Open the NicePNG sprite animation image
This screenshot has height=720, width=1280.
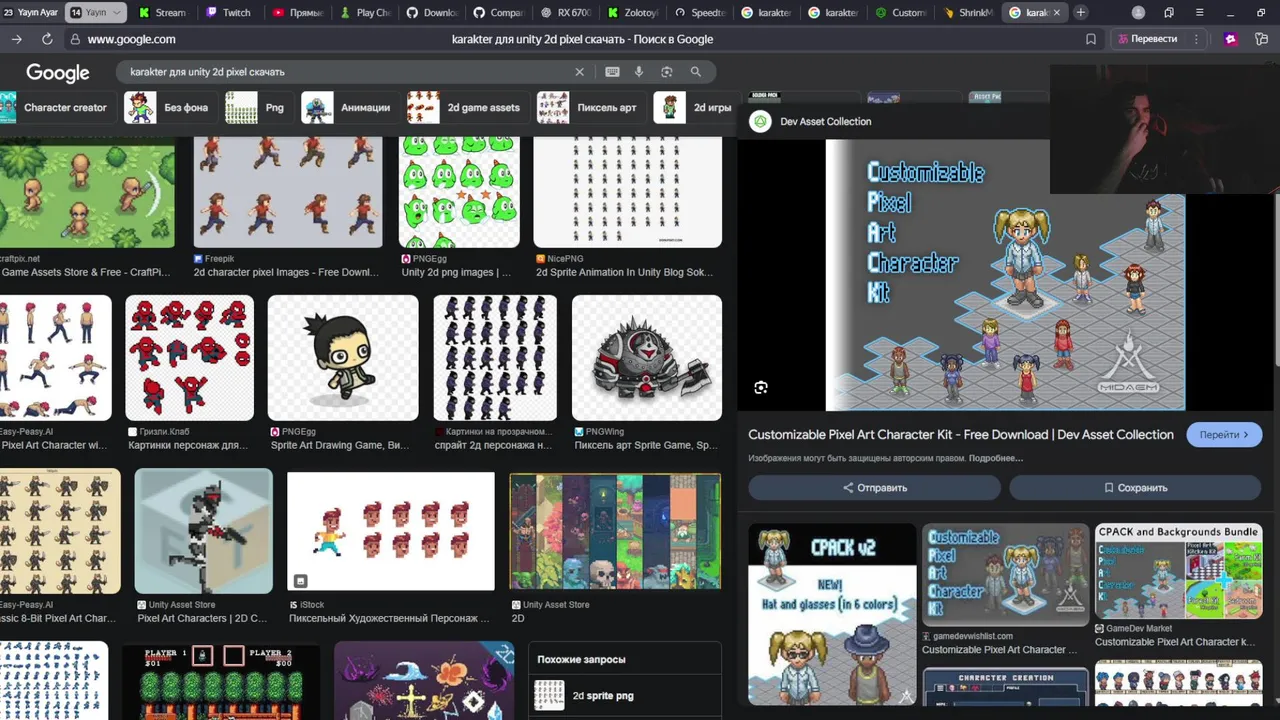(x=627, y=192)
